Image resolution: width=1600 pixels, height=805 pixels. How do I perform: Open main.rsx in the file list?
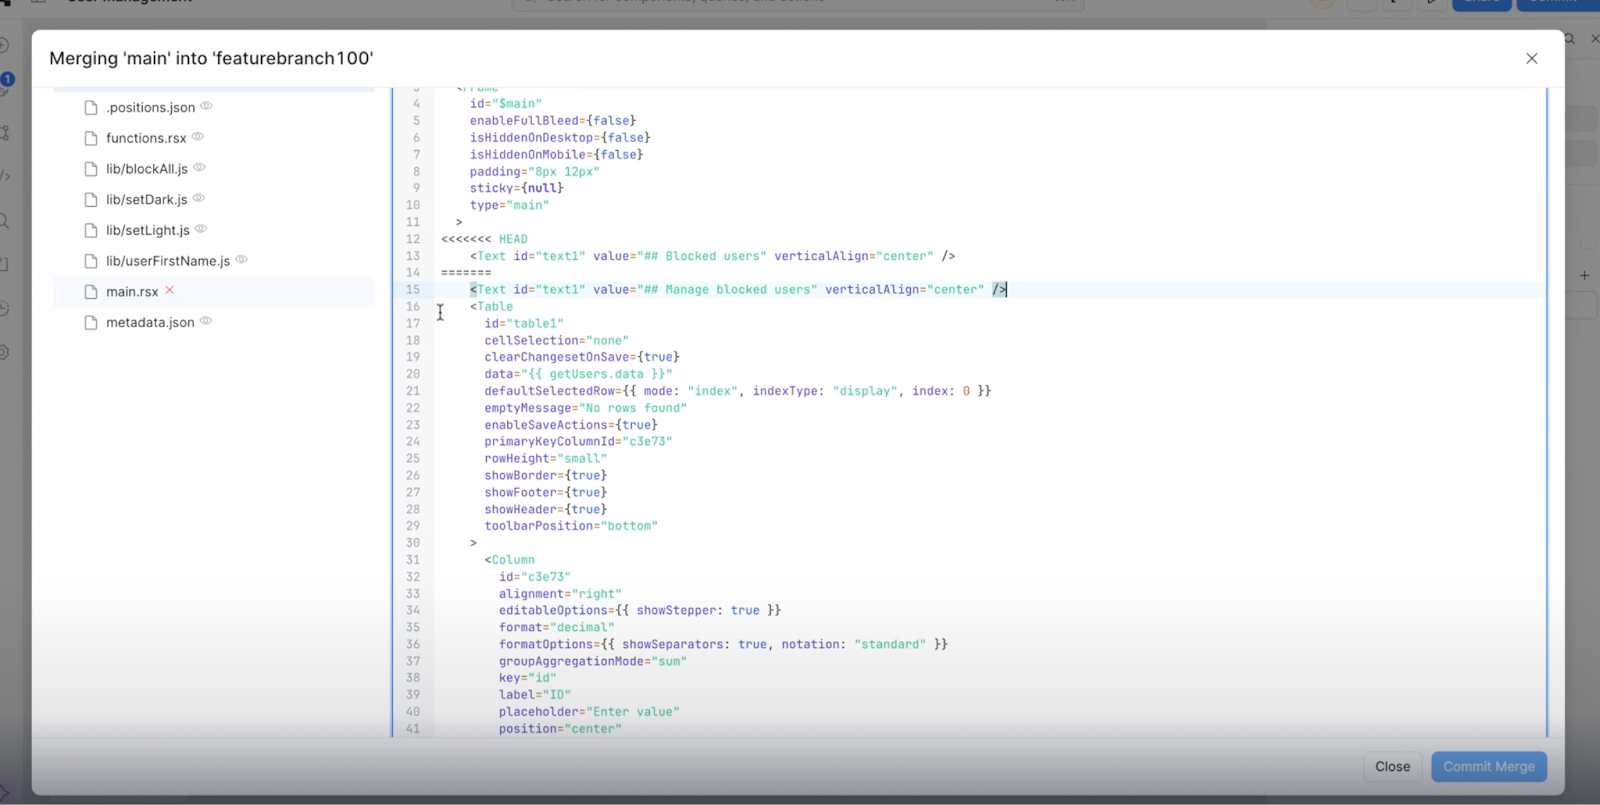pos(132,292)
